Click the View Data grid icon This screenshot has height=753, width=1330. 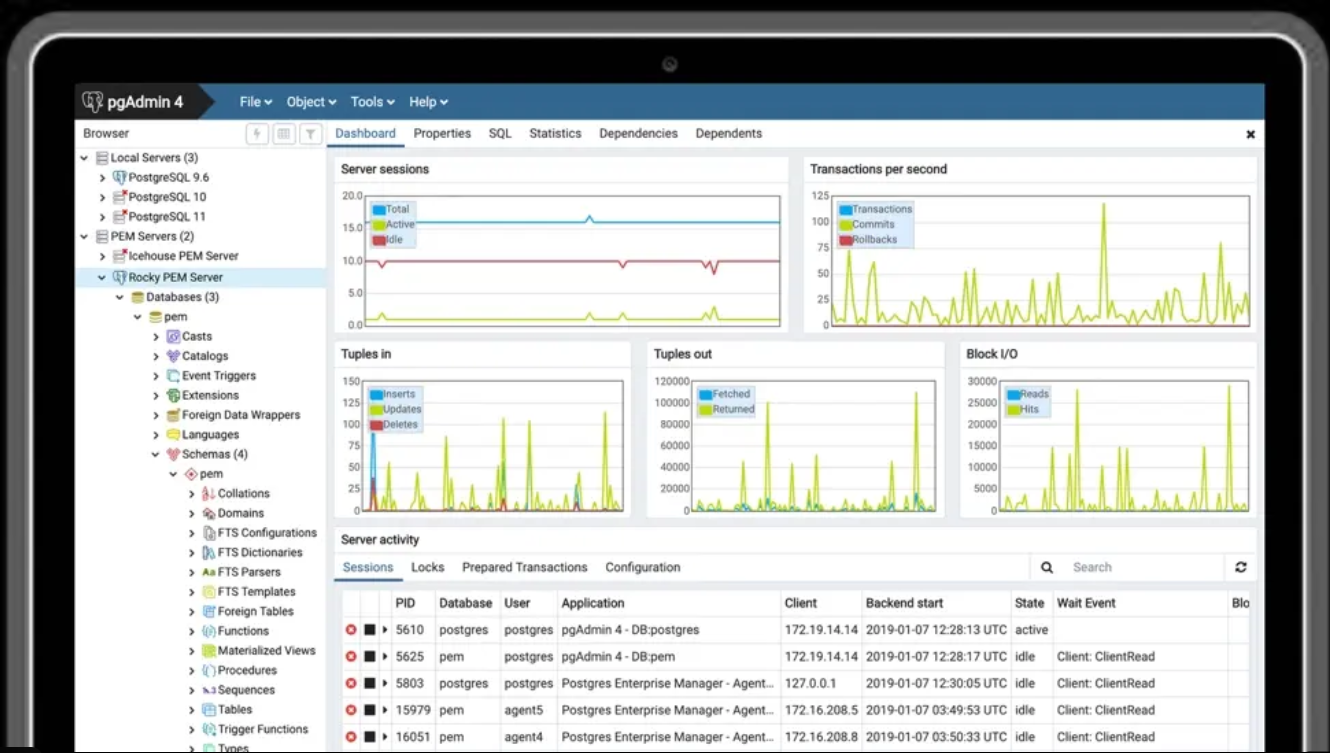click(284, 134)
